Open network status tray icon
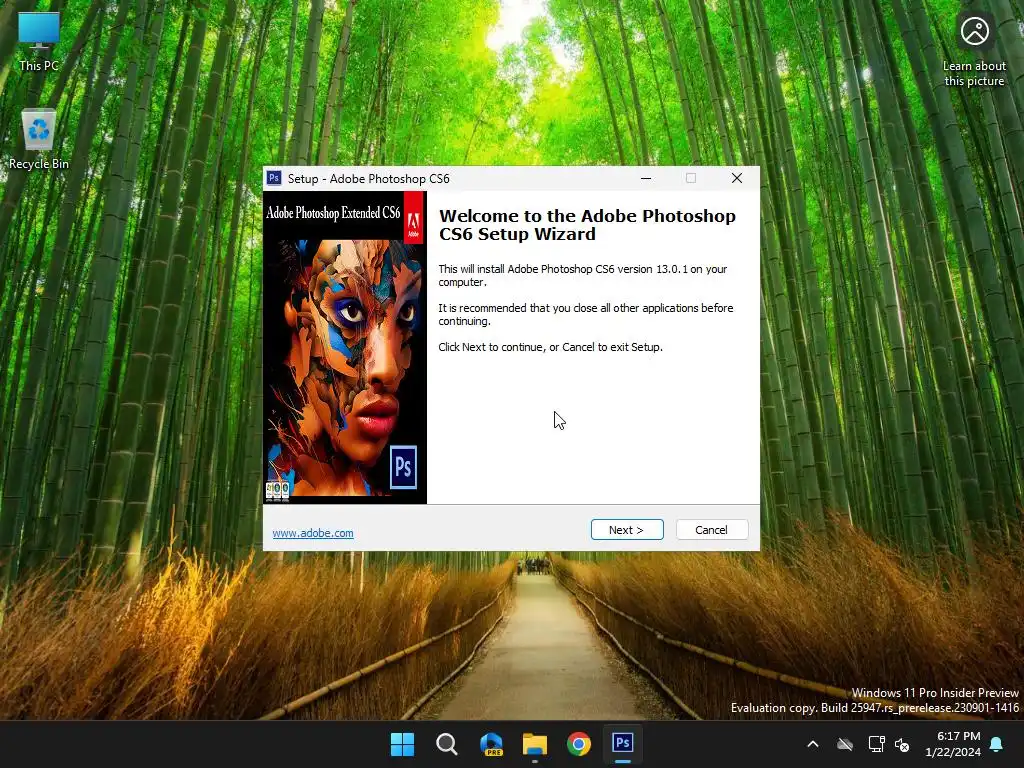Image resolution: width=1024 pixels, height=768 pixels. [x=876, y=744]
